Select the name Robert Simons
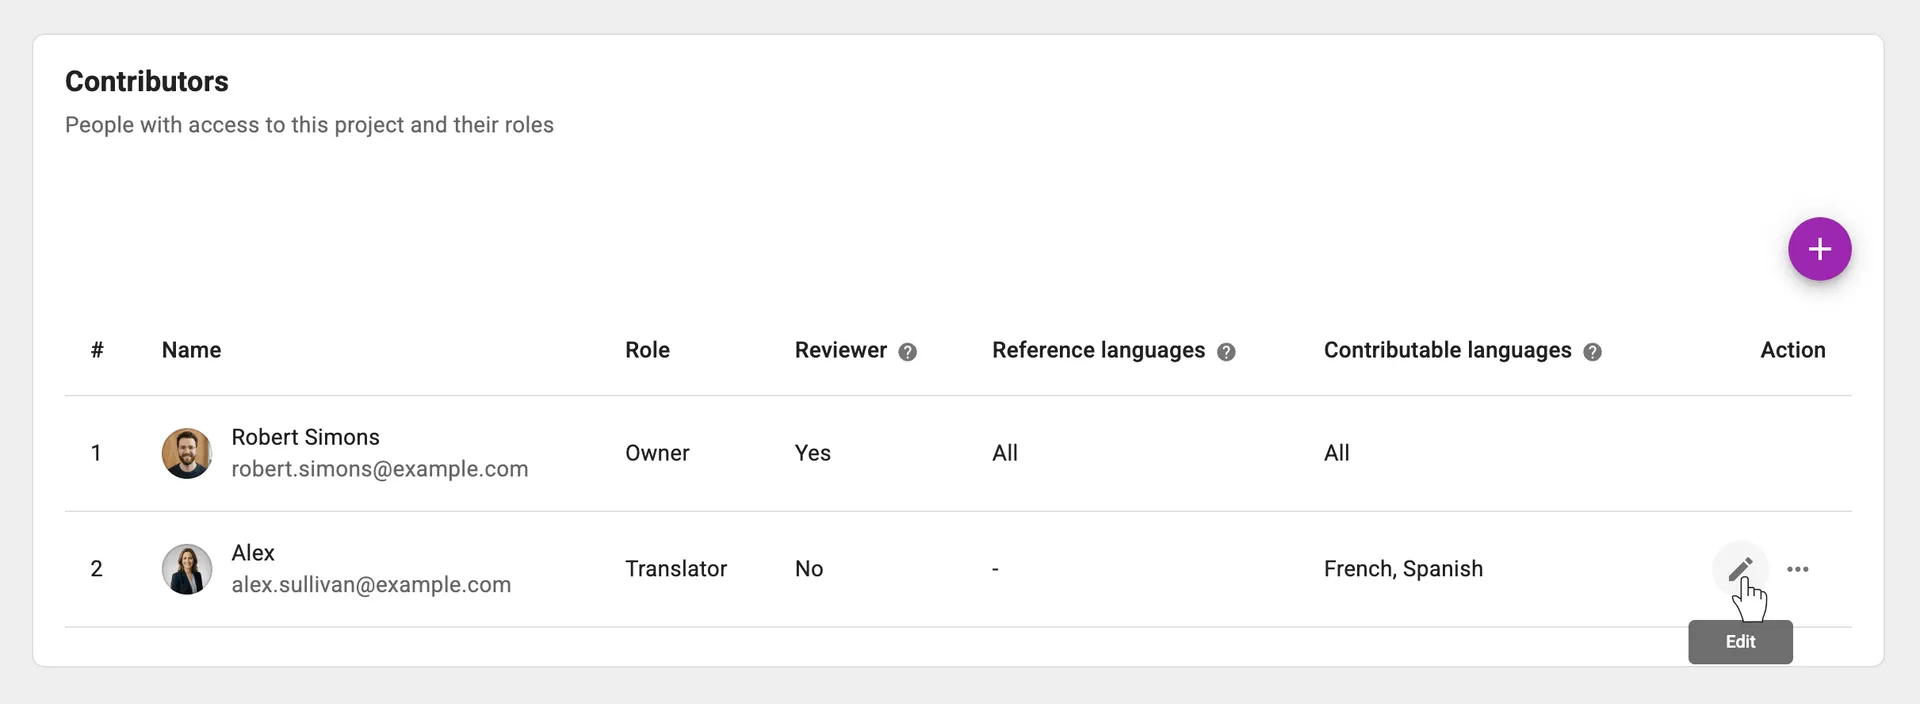Image resolution: width=1920 pixels, height=704 pixels. point(305,437)
